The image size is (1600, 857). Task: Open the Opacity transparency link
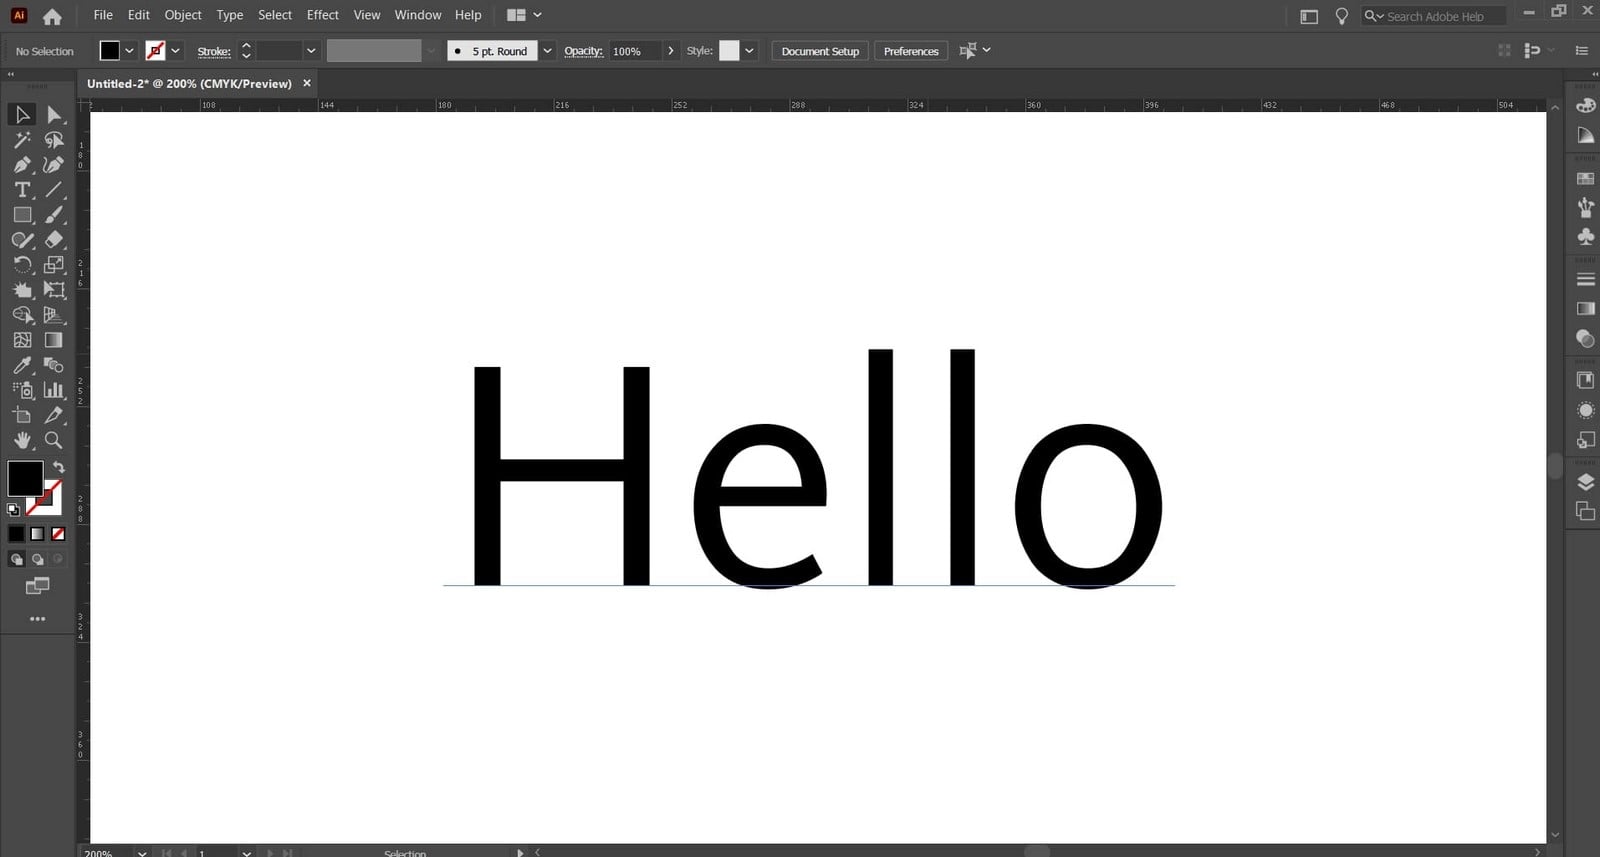[x=583, y=51]
